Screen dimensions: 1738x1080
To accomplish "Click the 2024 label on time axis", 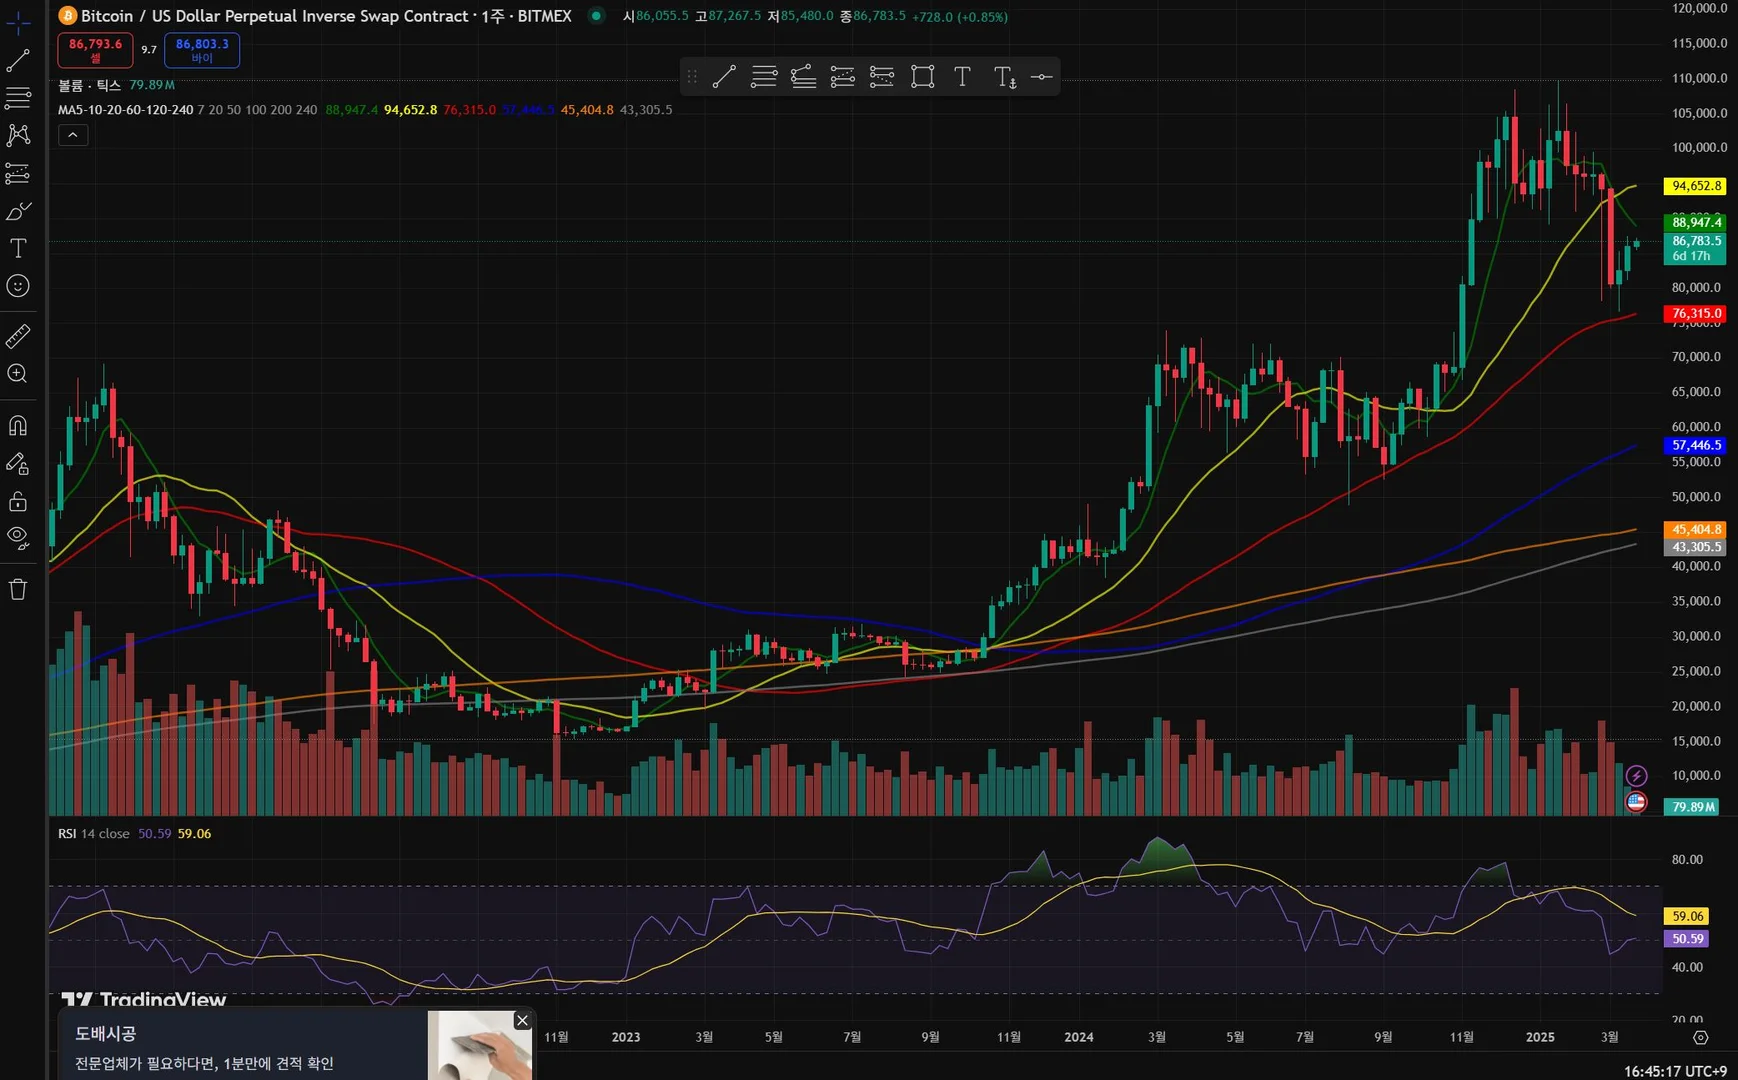I will pyautogui.click(x=1079, y=1037).
